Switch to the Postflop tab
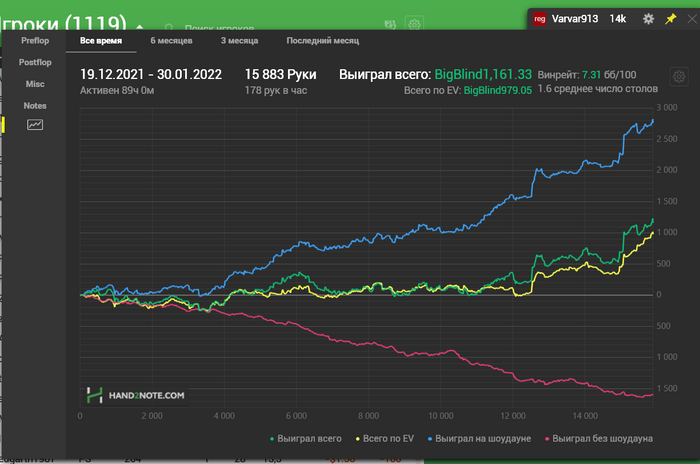Screen dimensions: 700x464 click(35, 63)
